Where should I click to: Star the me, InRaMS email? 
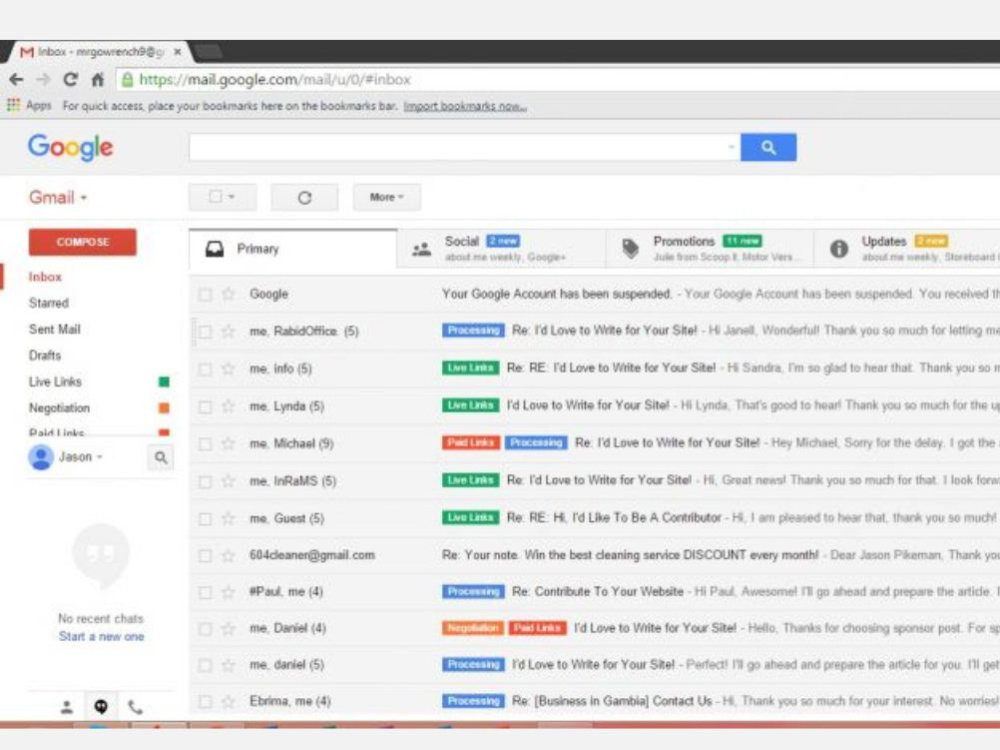pos(228,481)
